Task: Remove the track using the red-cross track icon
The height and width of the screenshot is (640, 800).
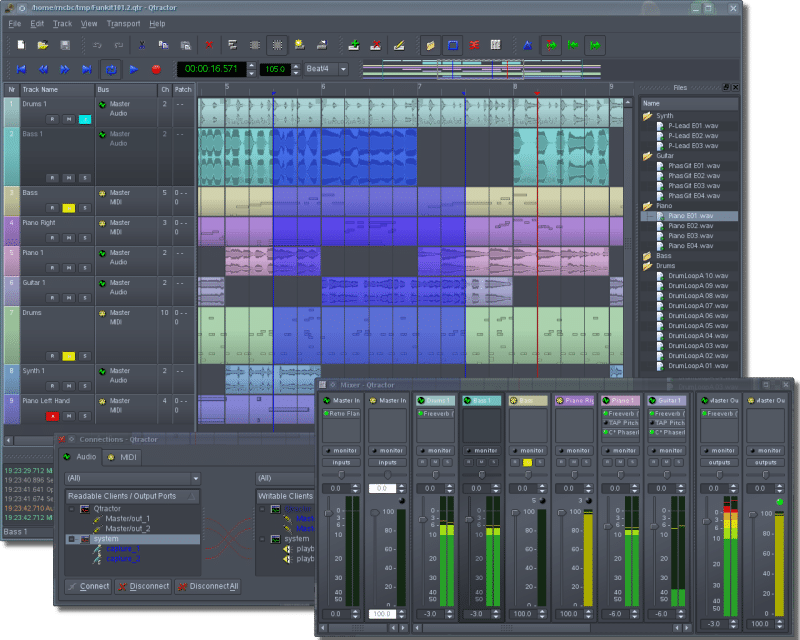Action: point(376,45)
